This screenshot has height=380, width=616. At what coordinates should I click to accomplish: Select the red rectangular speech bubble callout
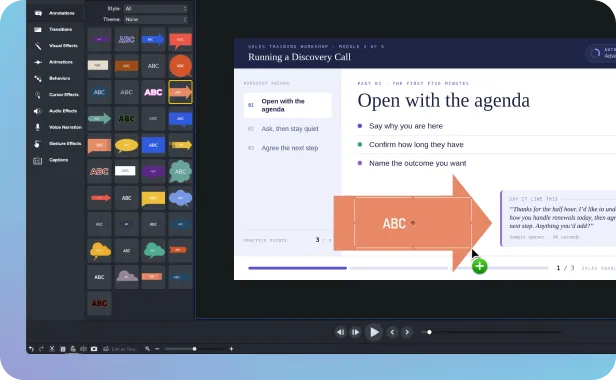coord(180,39)
